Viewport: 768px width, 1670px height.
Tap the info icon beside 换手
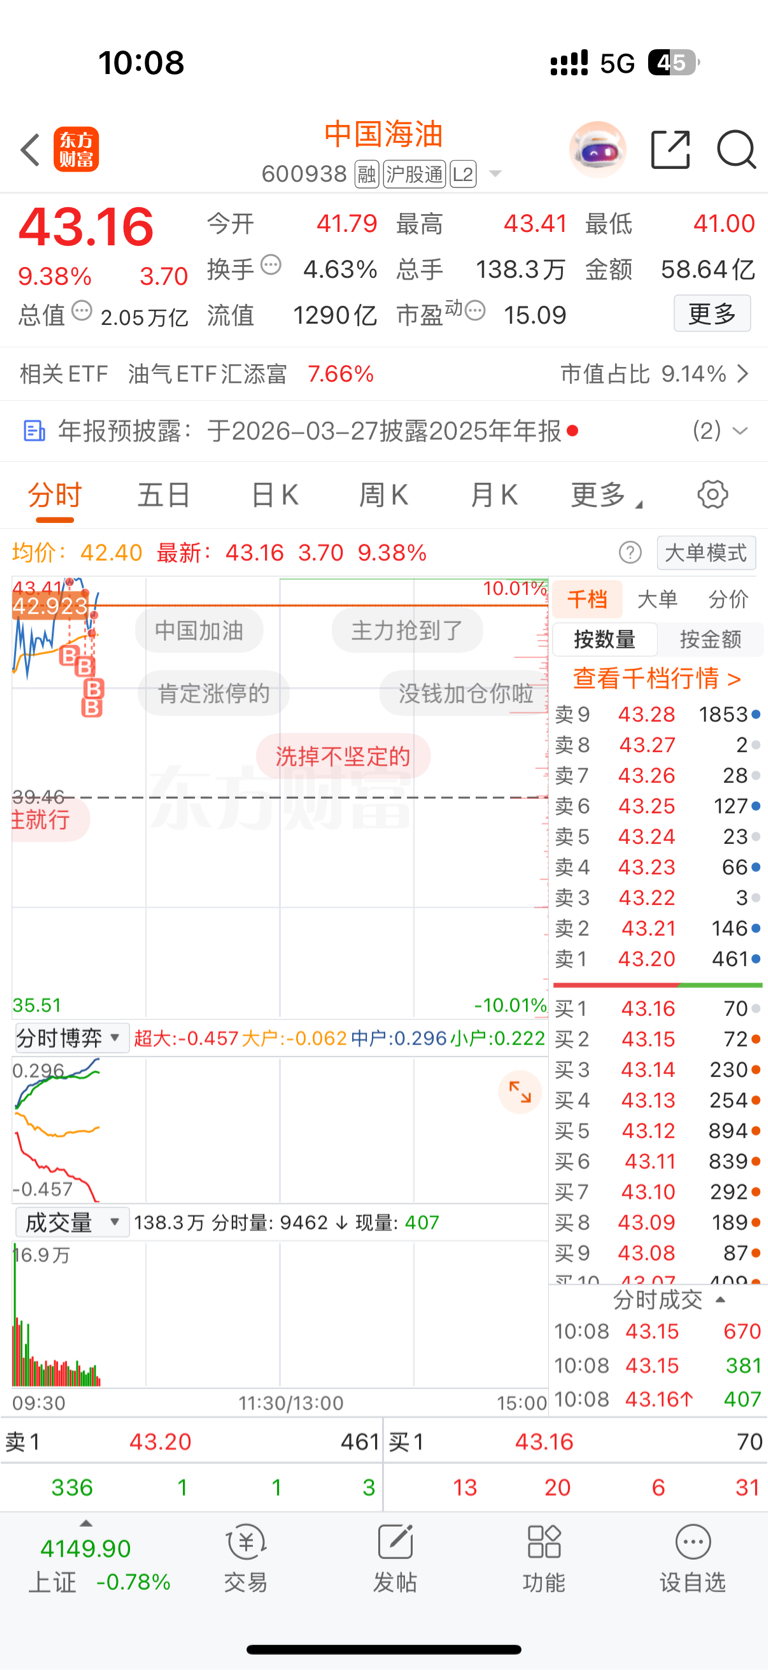(271, 265)
